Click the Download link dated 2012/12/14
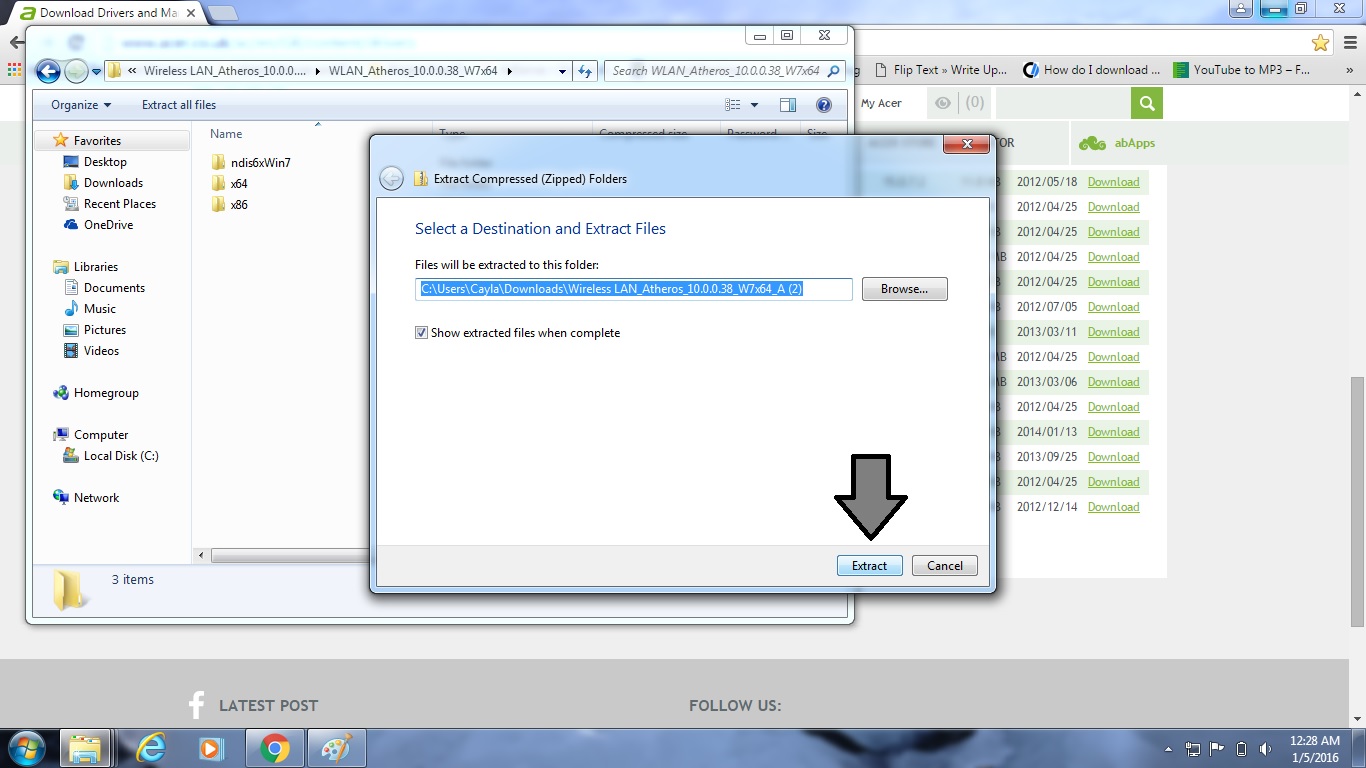 pos(1113,507)
